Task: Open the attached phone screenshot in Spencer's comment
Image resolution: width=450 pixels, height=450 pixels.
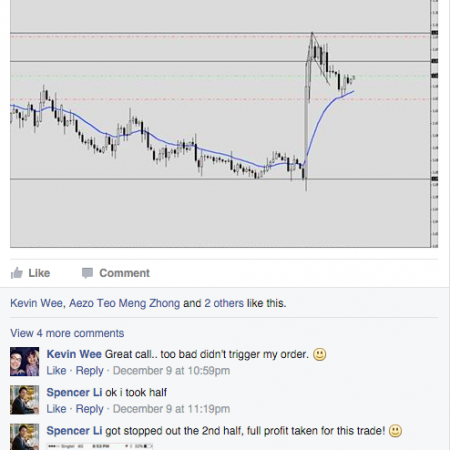Action: [100, 446]
